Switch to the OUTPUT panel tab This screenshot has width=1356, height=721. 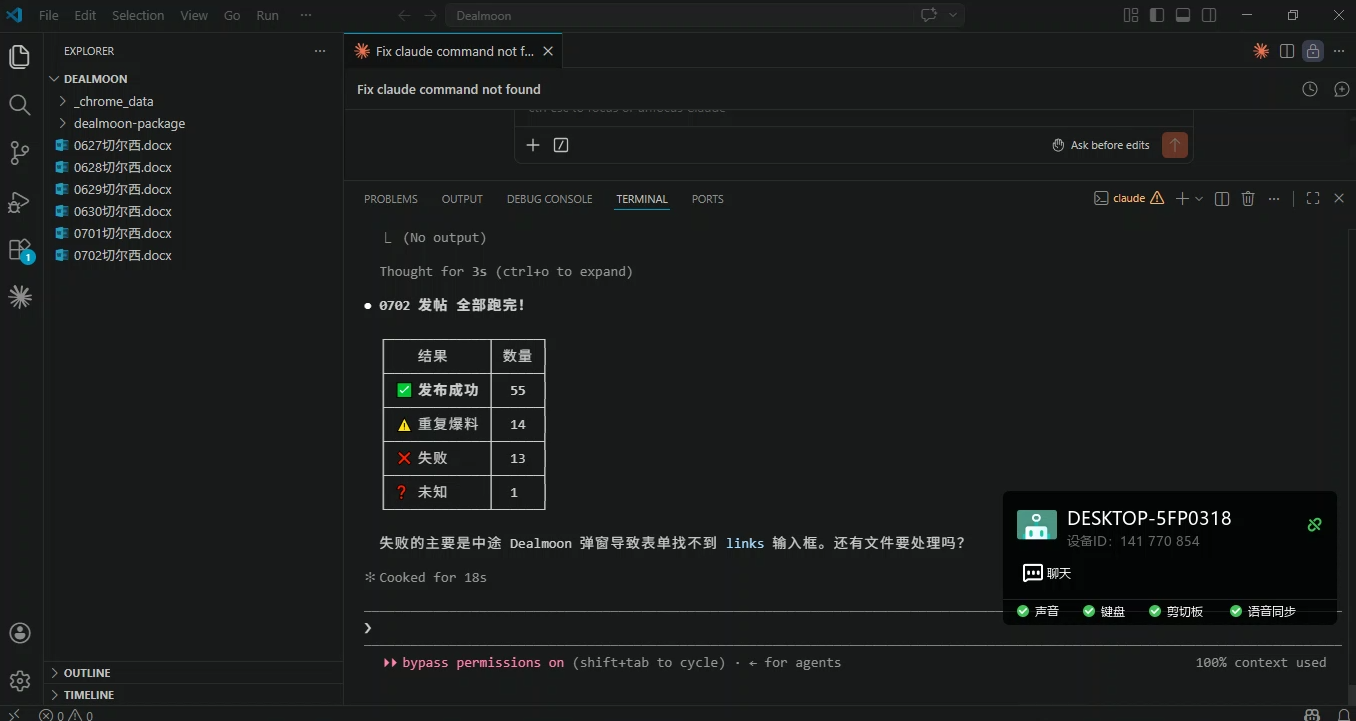point(462,199)
